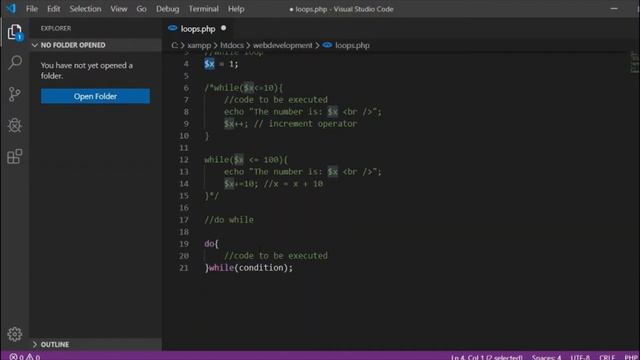Click the errors icon in status bar
640x360 pixels.
13,357
